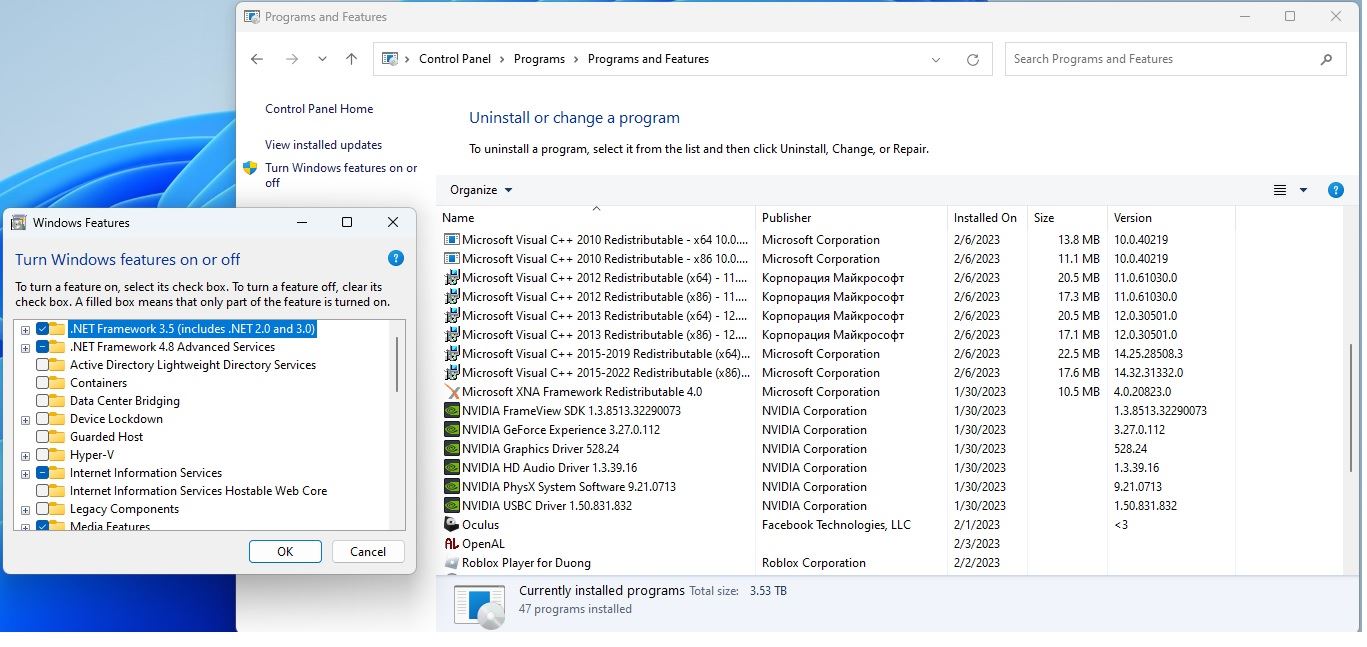Open View installed updates link
Image resolution: width=1367 pixels, height=647 pixels.
(323, 145)
